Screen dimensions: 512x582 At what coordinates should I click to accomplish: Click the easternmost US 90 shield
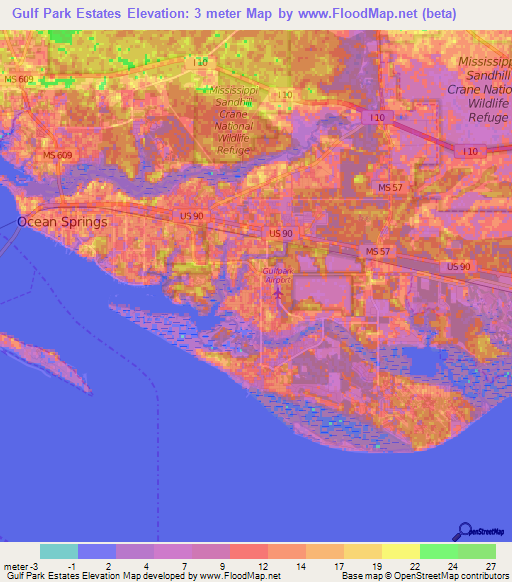pos(458,267)
